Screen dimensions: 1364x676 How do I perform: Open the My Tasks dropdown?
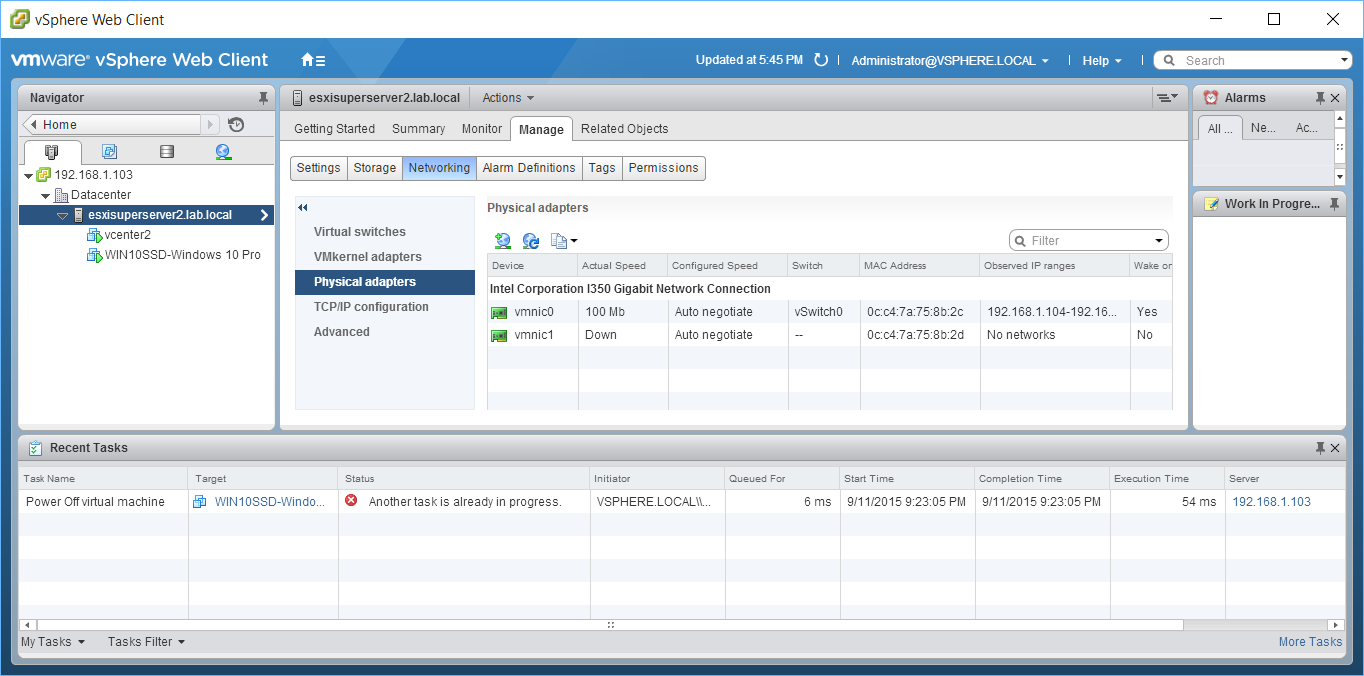53,642
